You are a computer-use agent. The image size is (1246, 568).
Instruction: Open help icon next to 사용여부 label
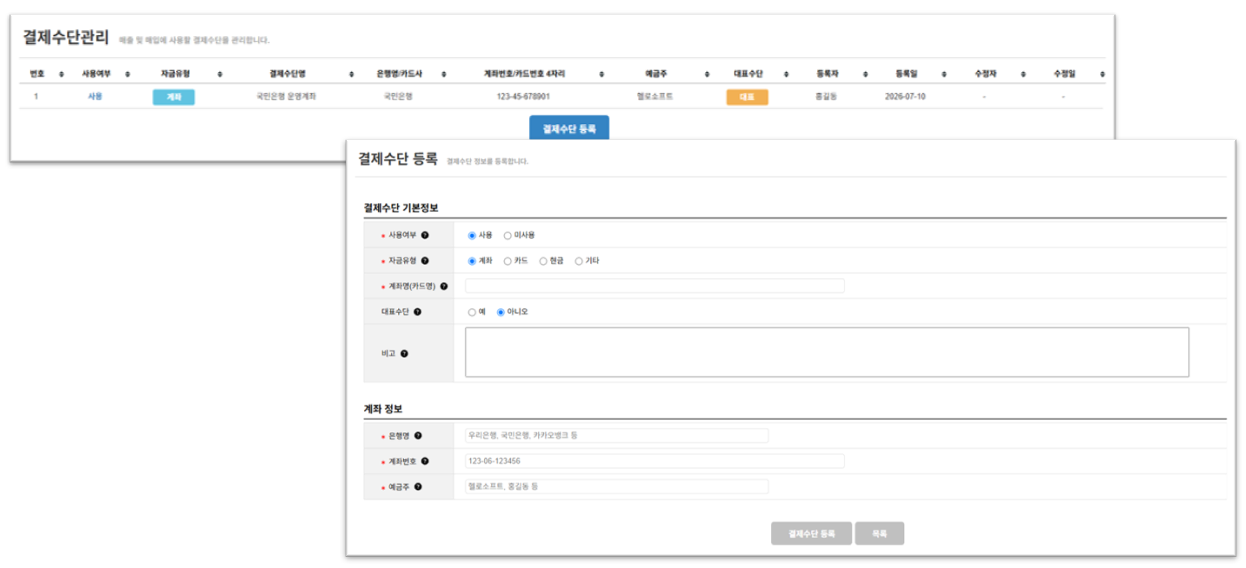click(x=425, y=235)
